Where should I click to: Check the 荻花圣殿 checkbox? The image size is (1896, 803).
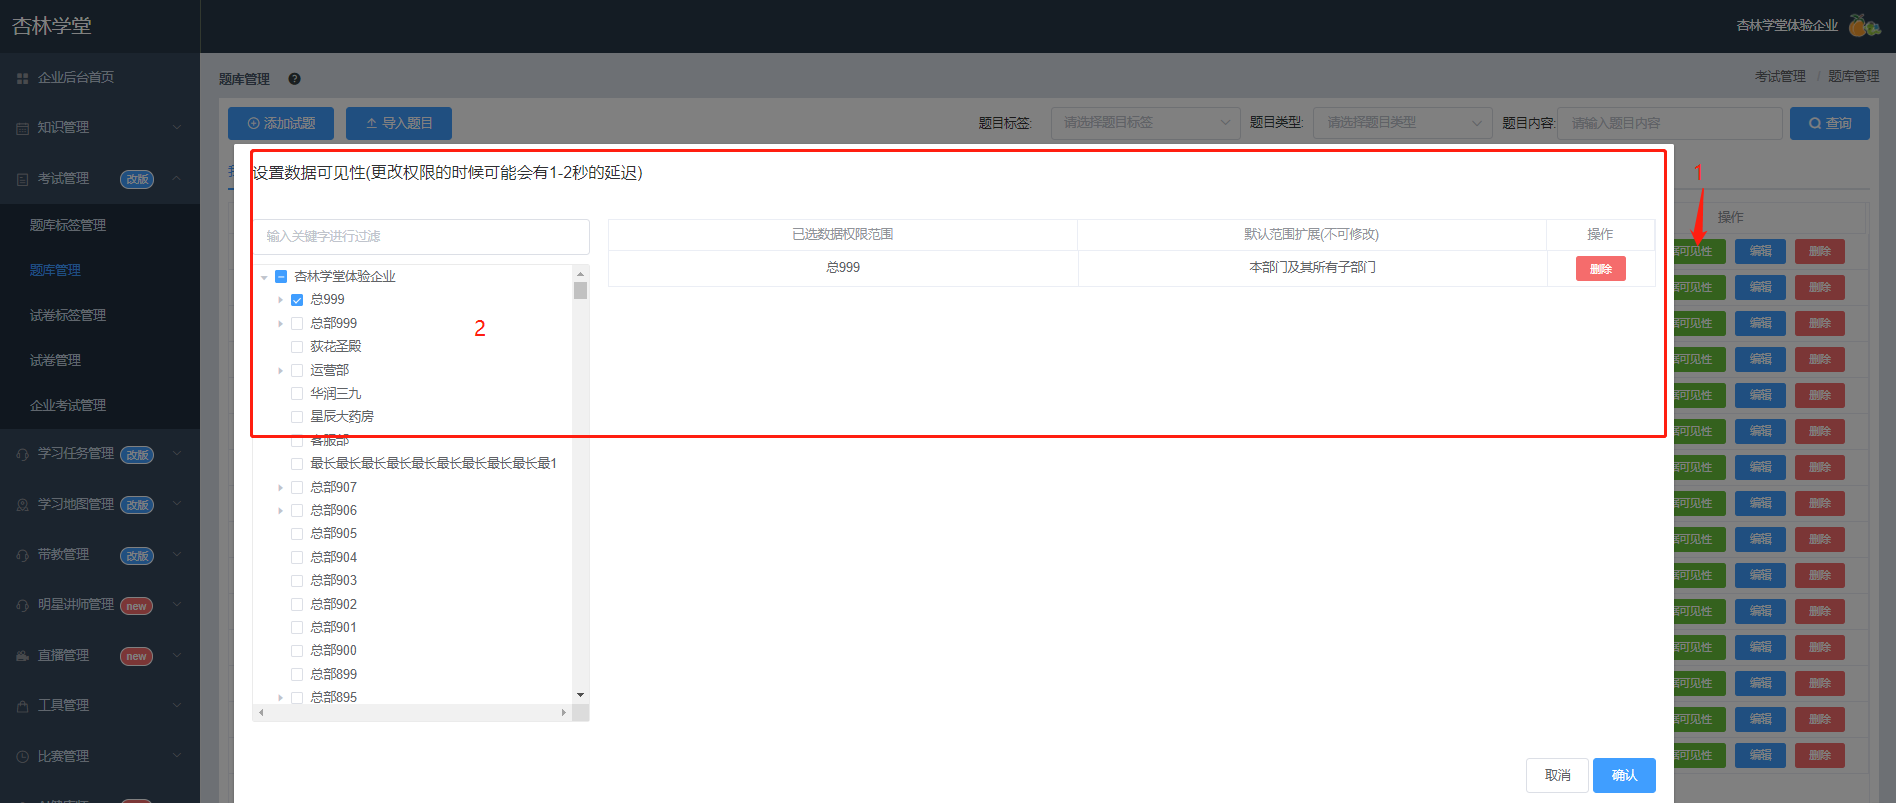[x=297, y=347]
